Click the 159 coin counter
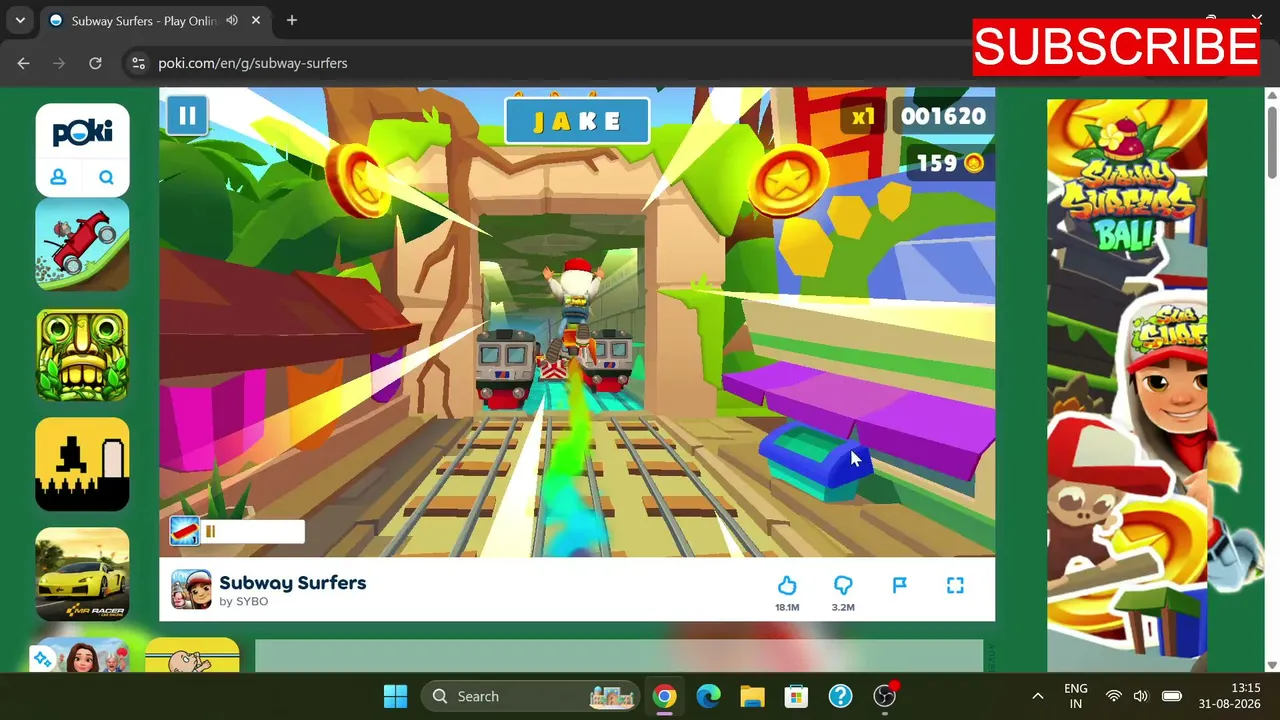The width and height of the screenshot is (1280, 720). point(950,163)
